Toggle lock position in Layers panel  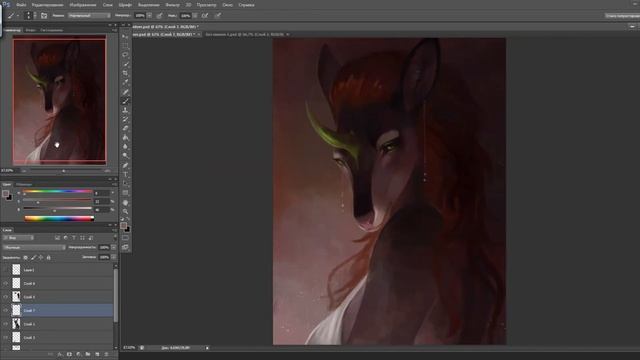point(41,258)
